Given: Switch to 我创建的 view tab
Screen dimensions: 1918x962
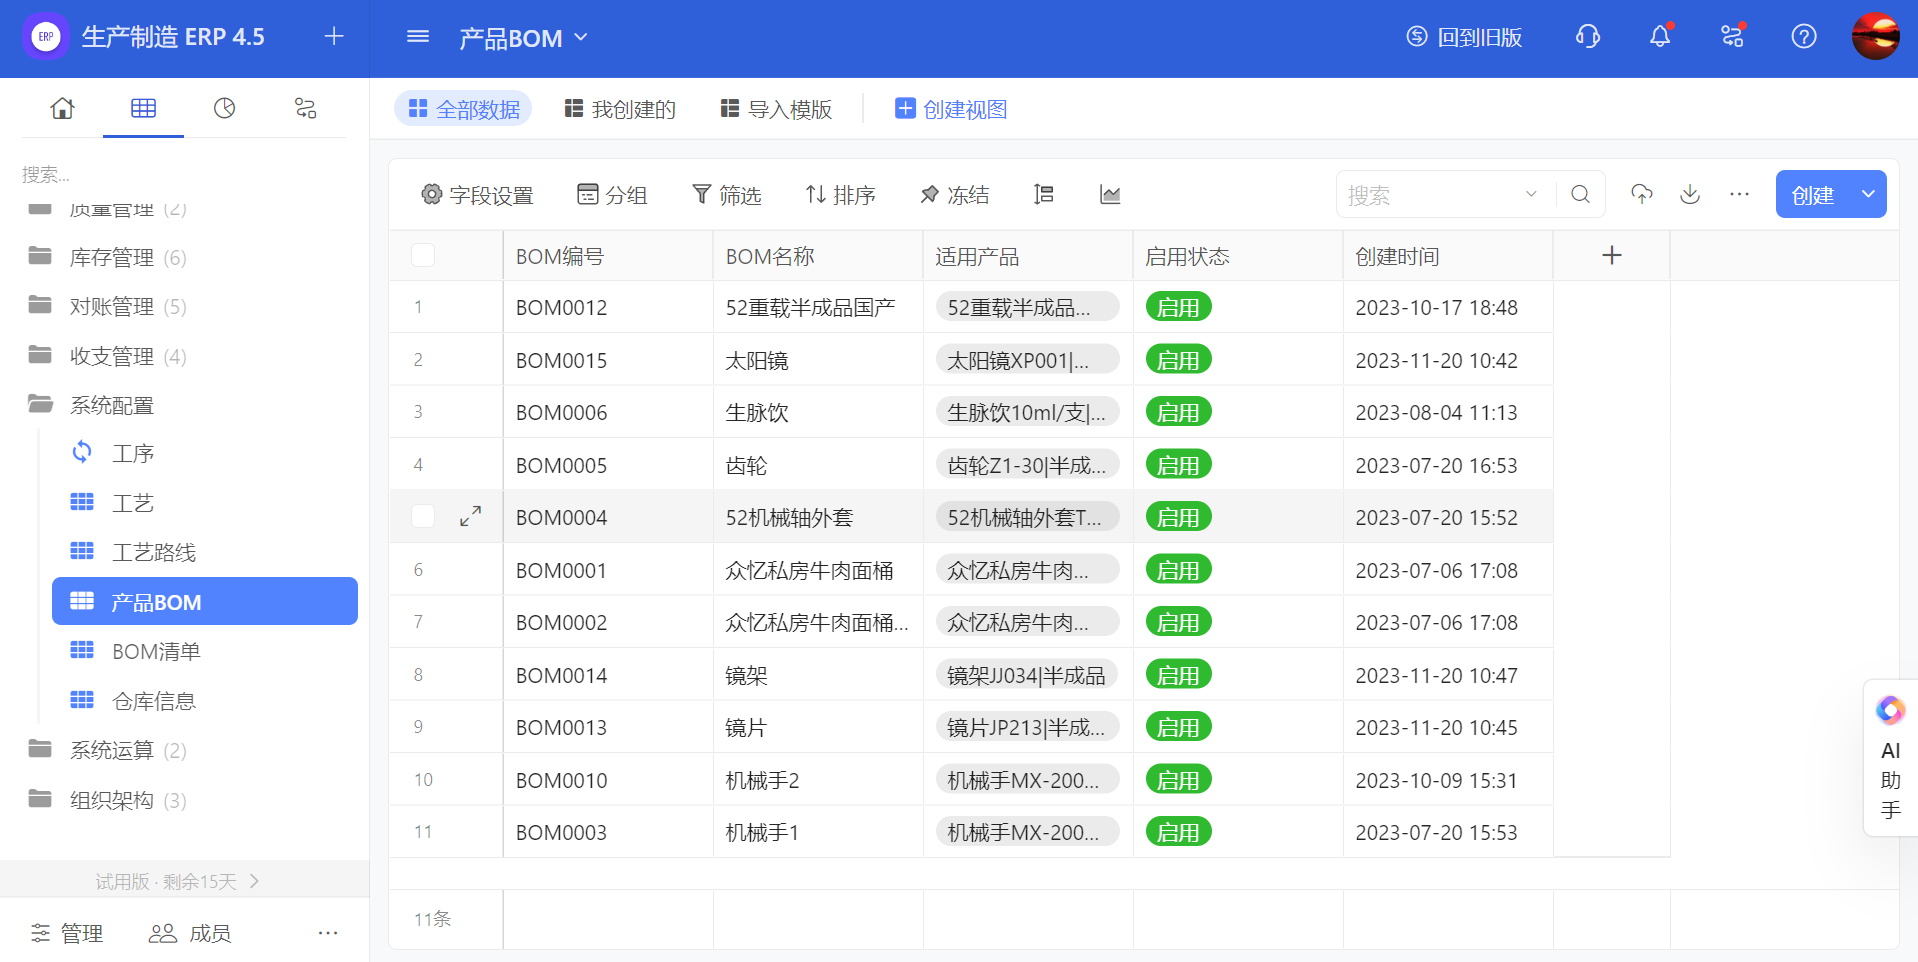Looking at the screenshot, I should click(x=620, y=109).
